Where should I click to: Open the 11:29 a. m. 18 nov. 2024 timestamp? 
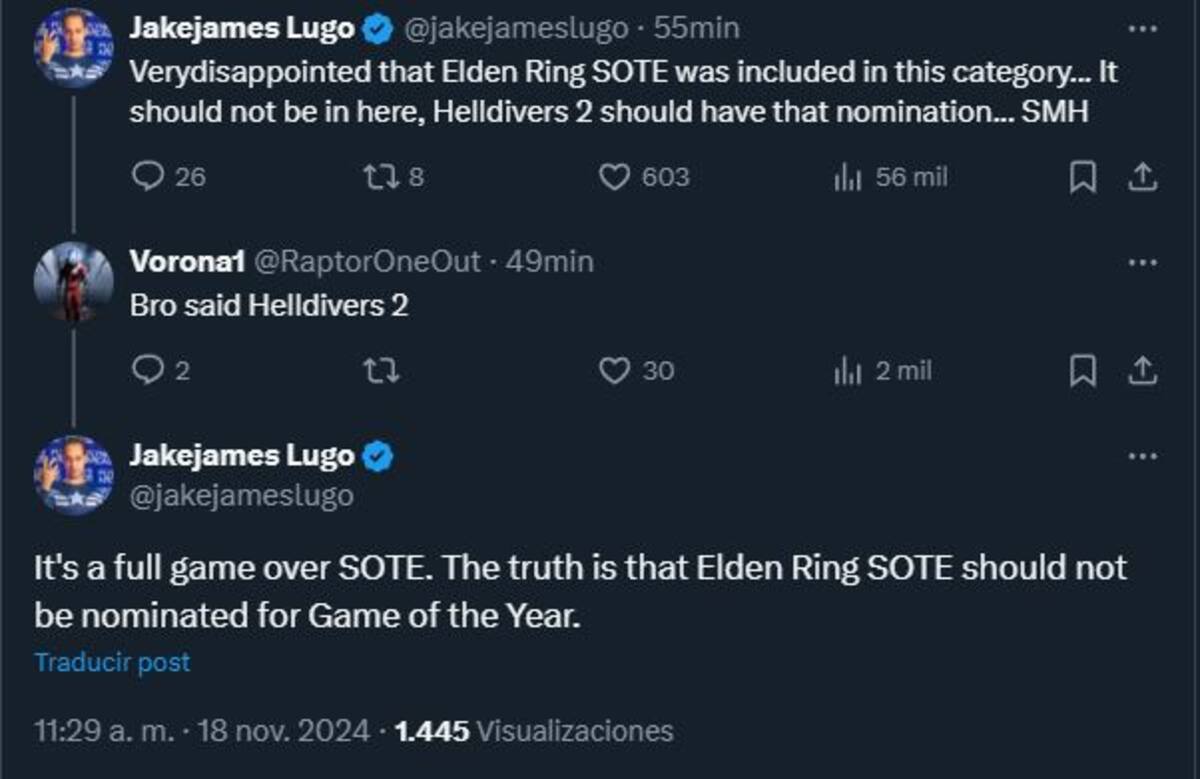click(202, 731)
